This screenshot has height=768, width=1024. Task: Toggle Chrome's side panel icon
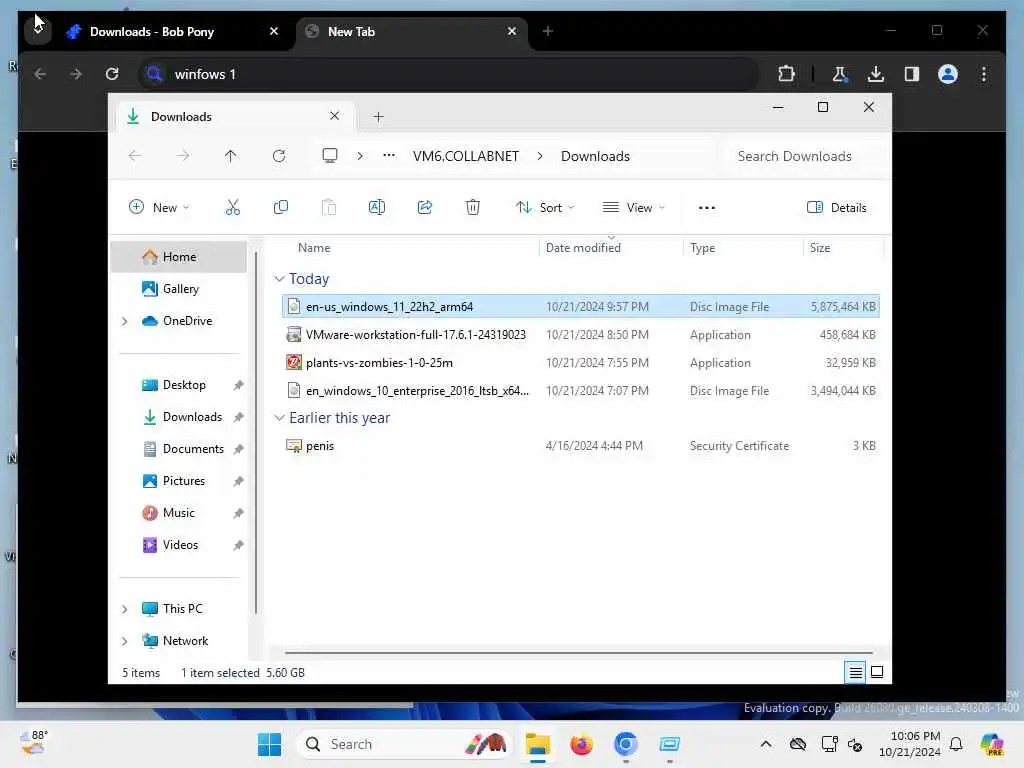point(912,74)
